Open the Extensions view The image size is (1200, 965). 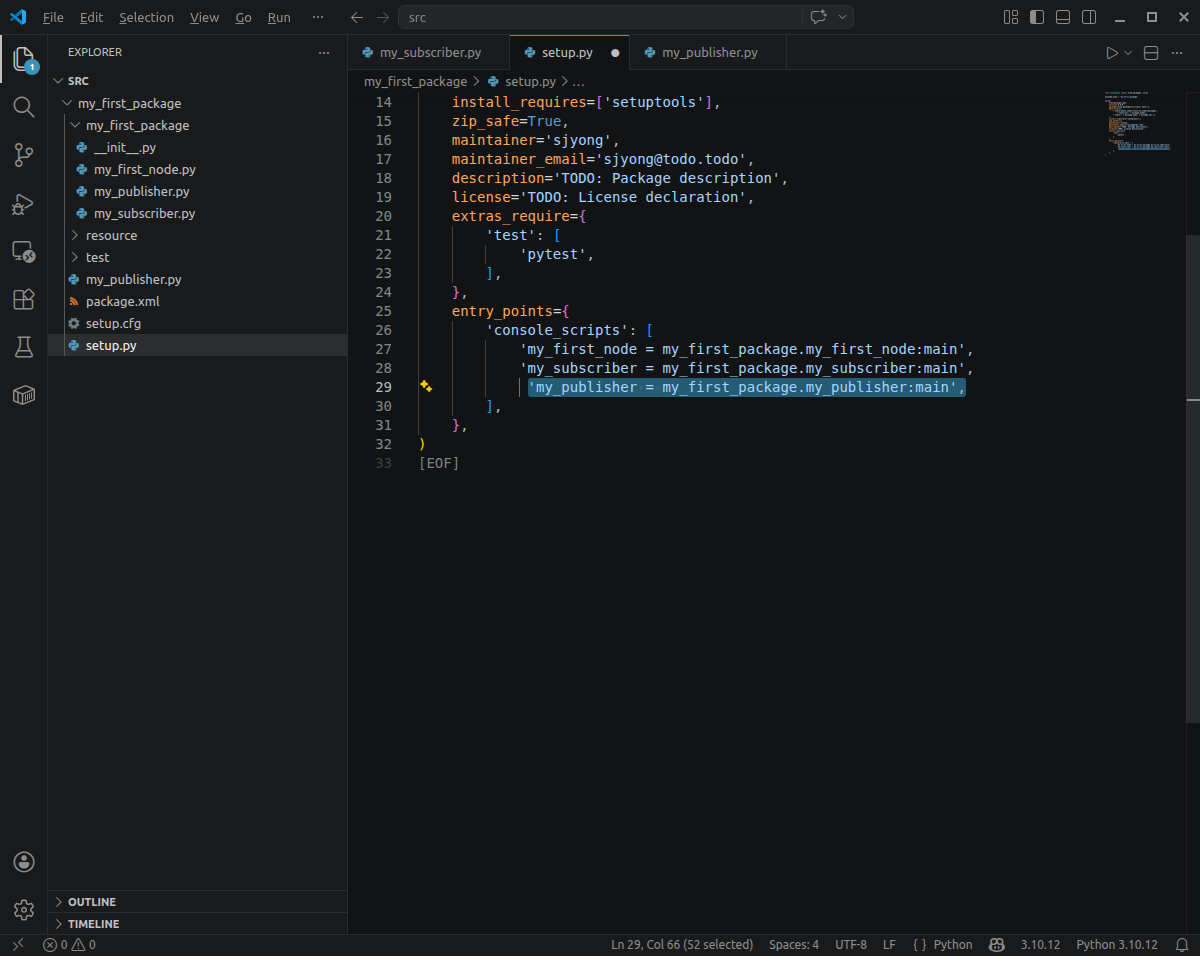[24, 299]
